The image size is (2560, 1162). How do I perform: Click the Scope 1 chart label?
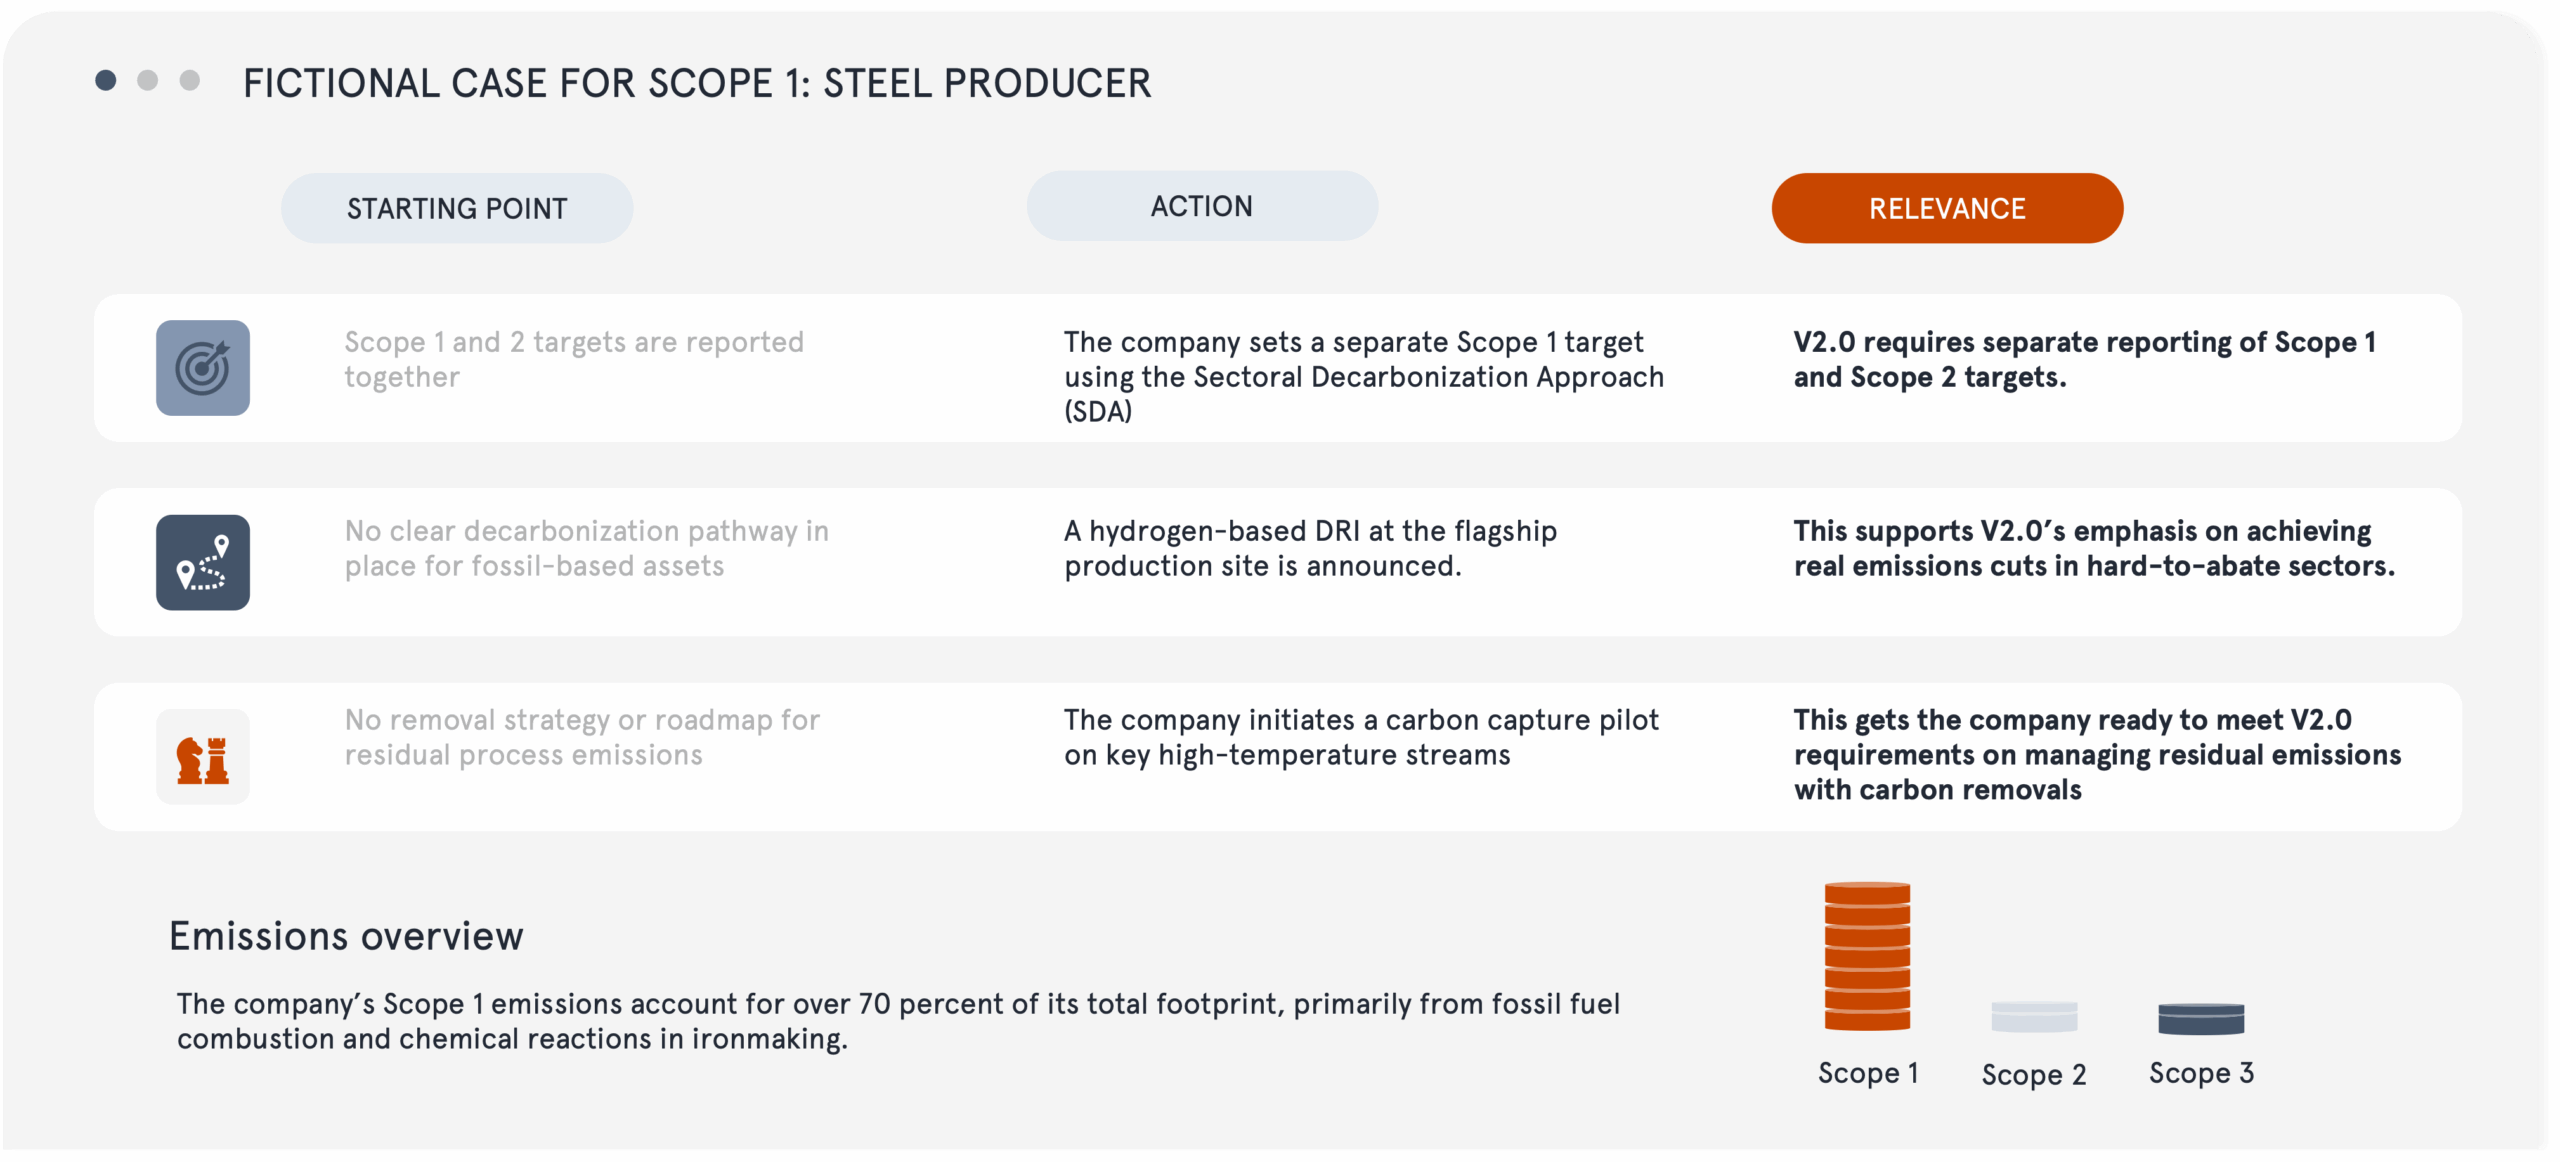pos(1868,1073)
